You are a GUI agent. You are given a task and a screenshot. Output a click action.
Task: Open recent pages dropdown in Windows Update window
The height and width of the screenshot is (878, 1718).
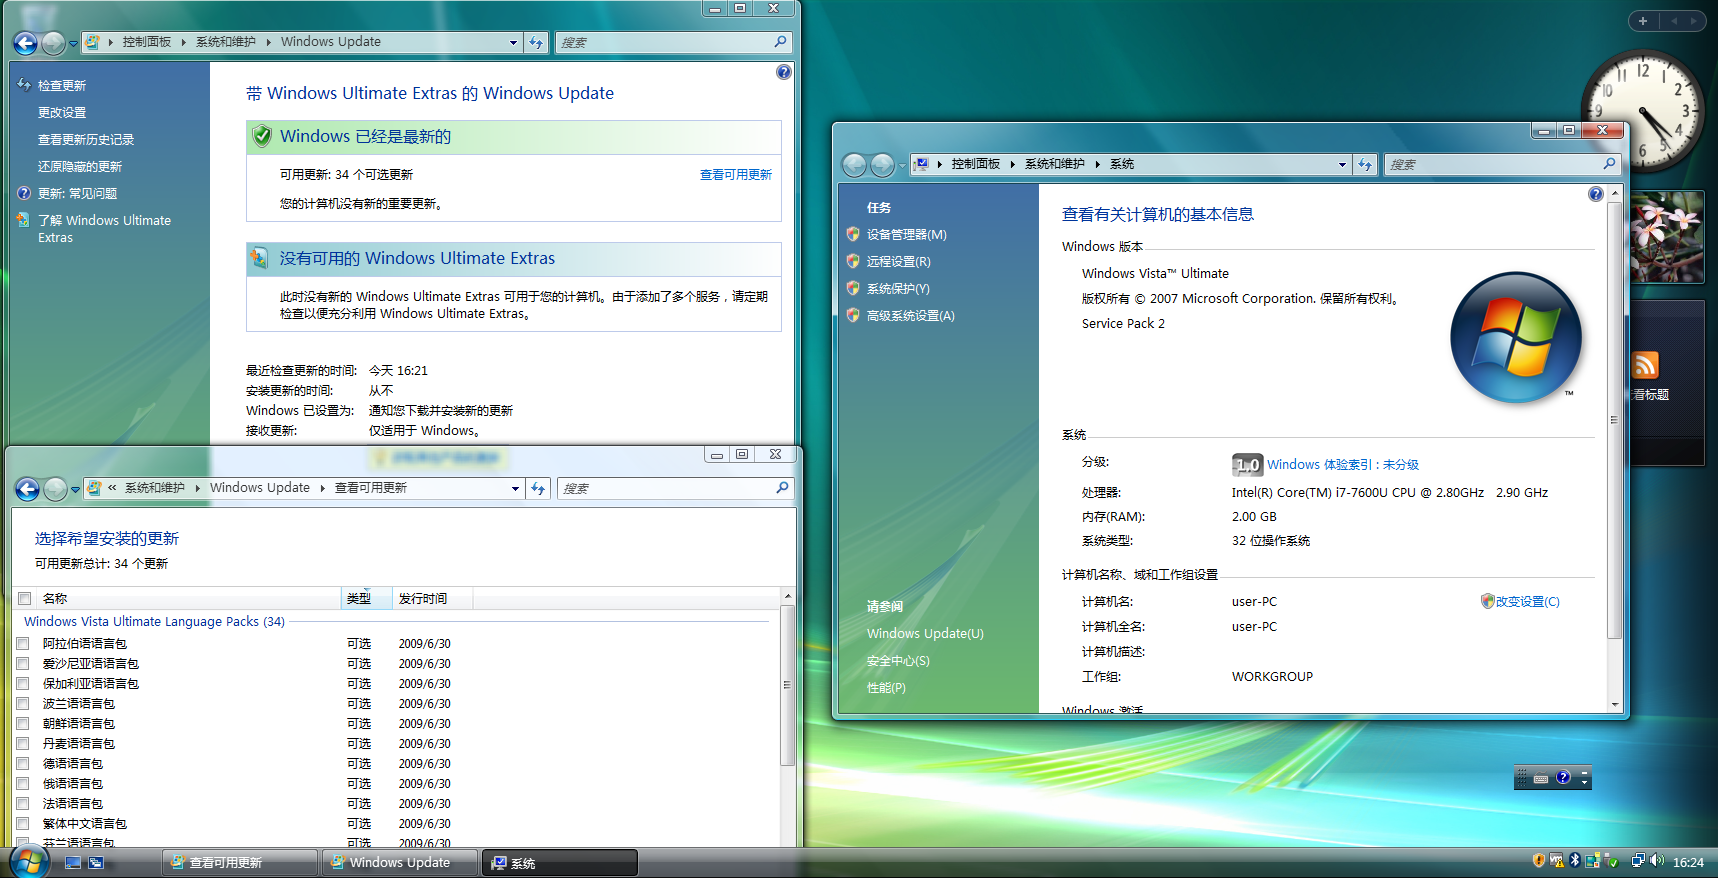(73, 44)
